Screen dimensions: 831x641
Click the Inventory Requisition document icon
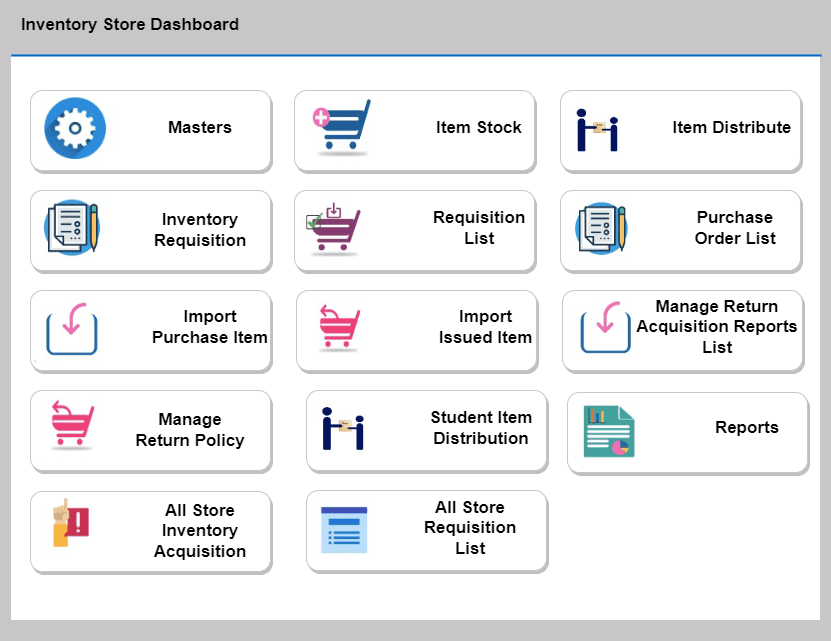click(x=72, y=228)
